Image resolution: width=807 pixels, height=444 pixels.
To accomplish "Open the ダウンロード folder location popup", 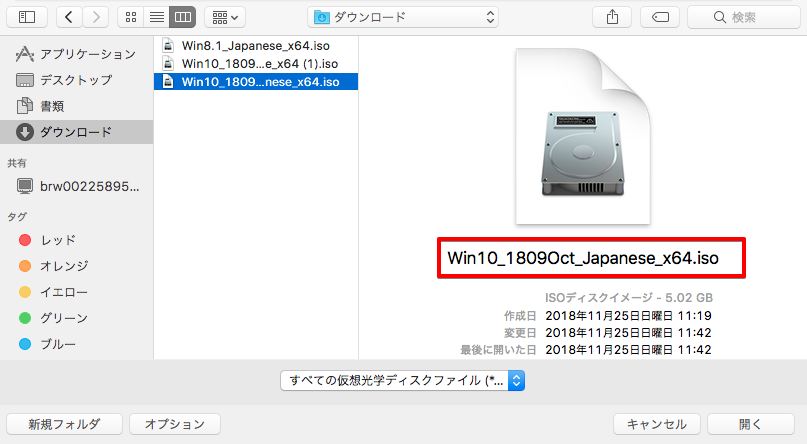I will (x=403, y=17).
